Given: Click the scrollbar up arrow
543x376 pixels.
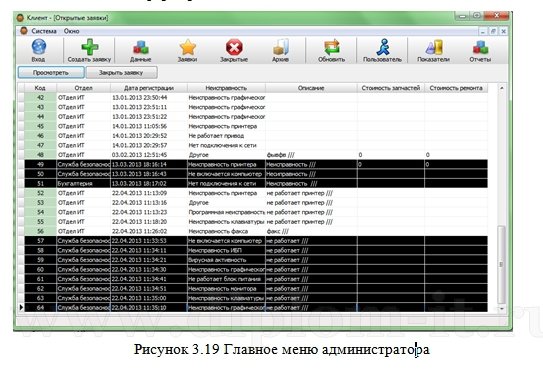Looking at the screenshot, I should click(501, 88).
